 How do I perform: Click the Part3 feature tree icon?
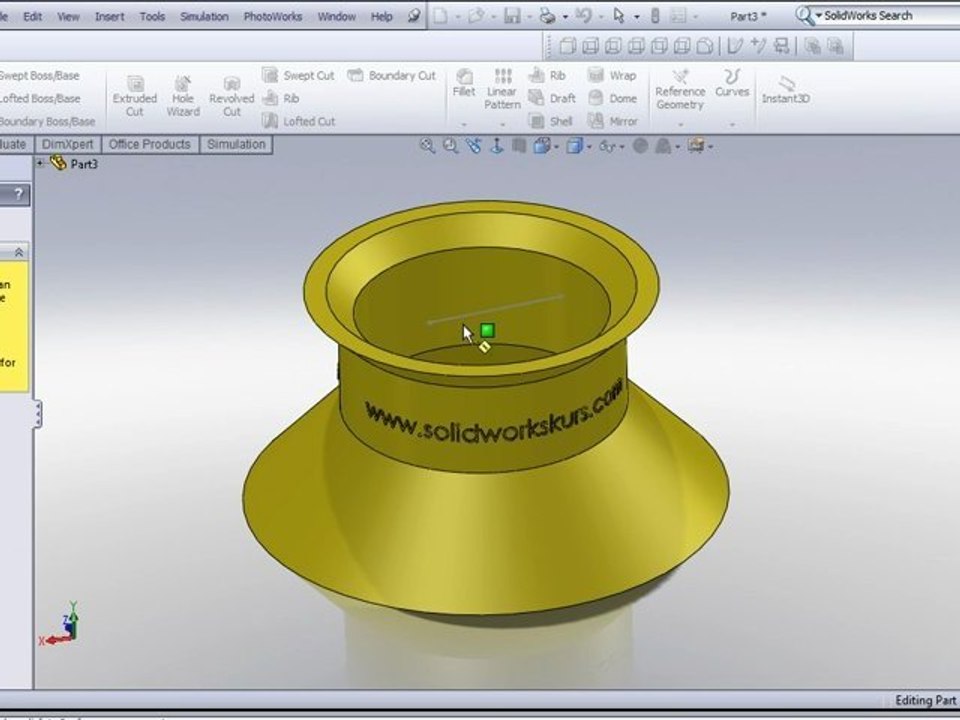pyautogui.click(x=58, y=163)
